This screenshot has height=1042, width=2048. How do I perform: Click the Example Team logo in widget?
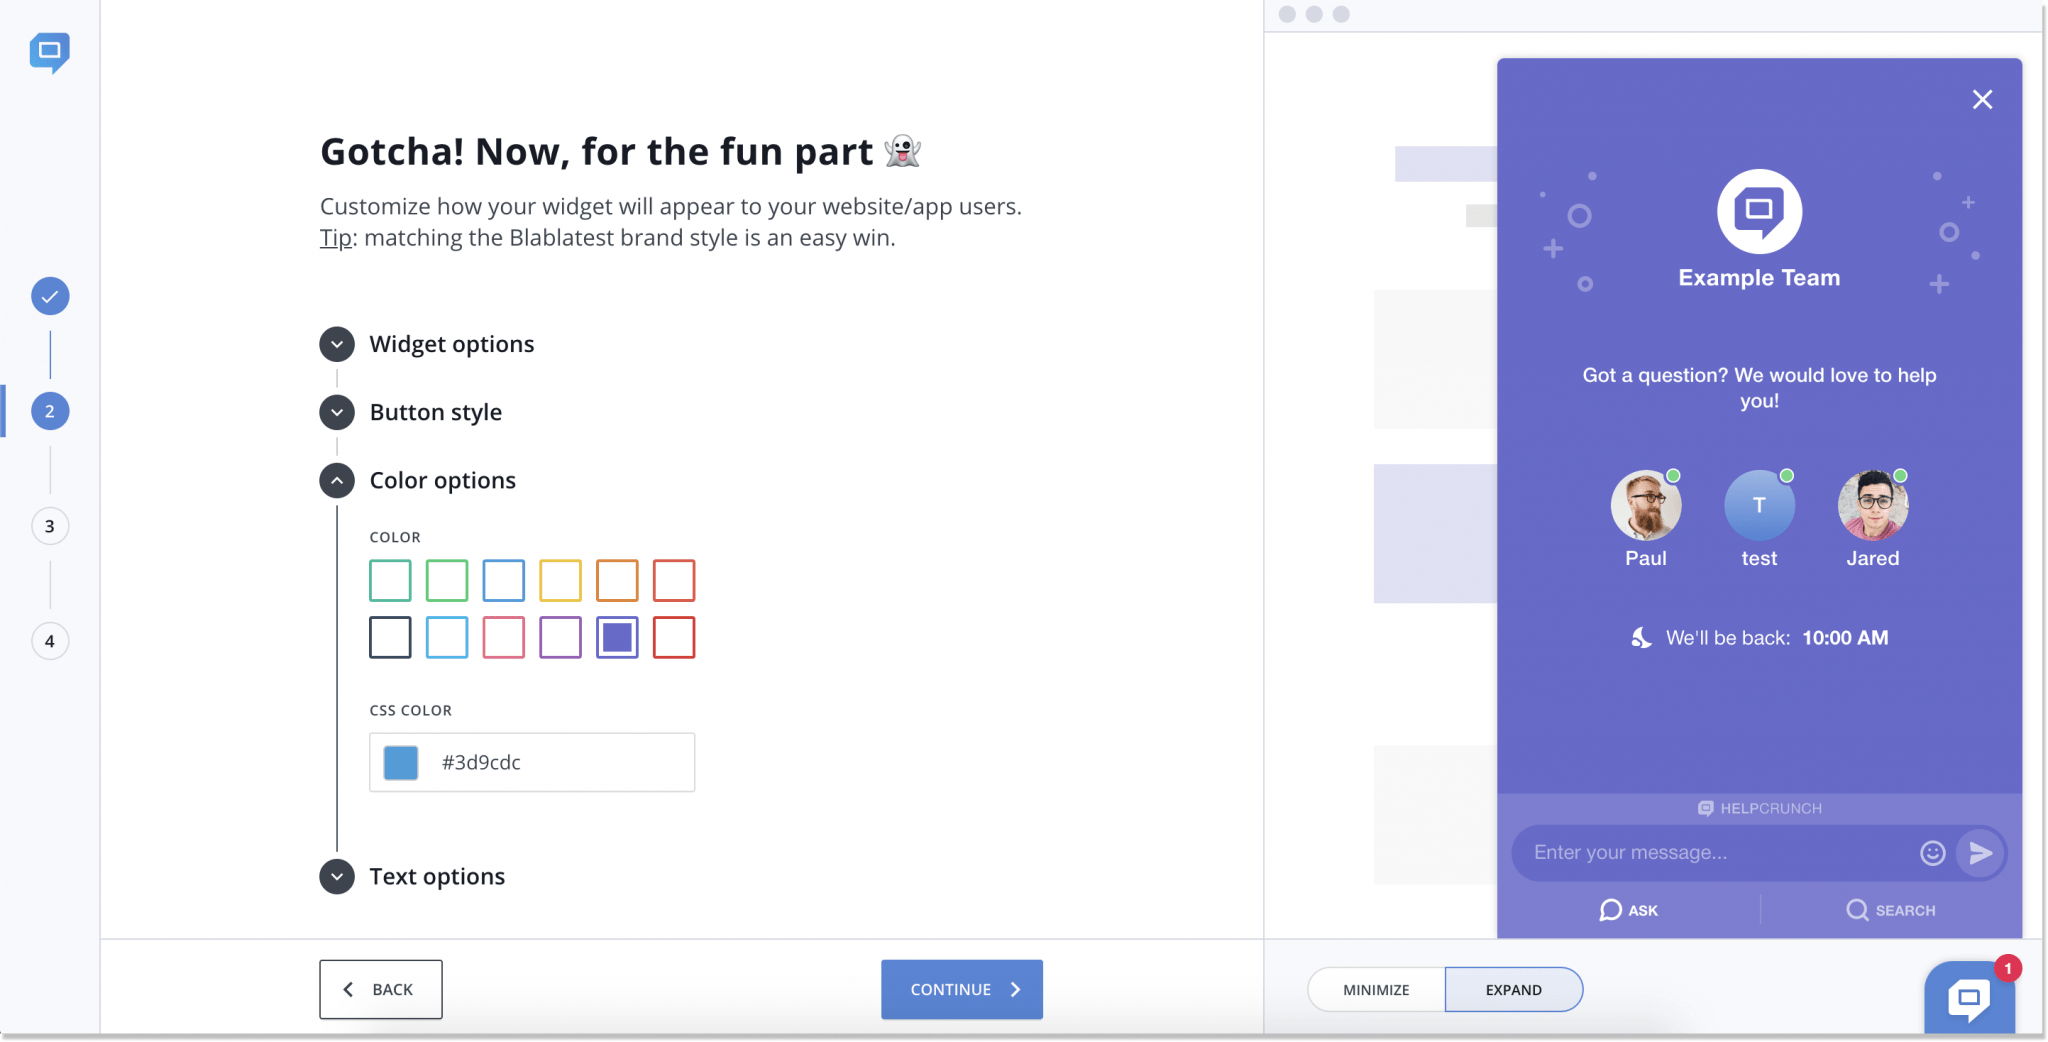pyautogui.click(x=1760, y=213)
